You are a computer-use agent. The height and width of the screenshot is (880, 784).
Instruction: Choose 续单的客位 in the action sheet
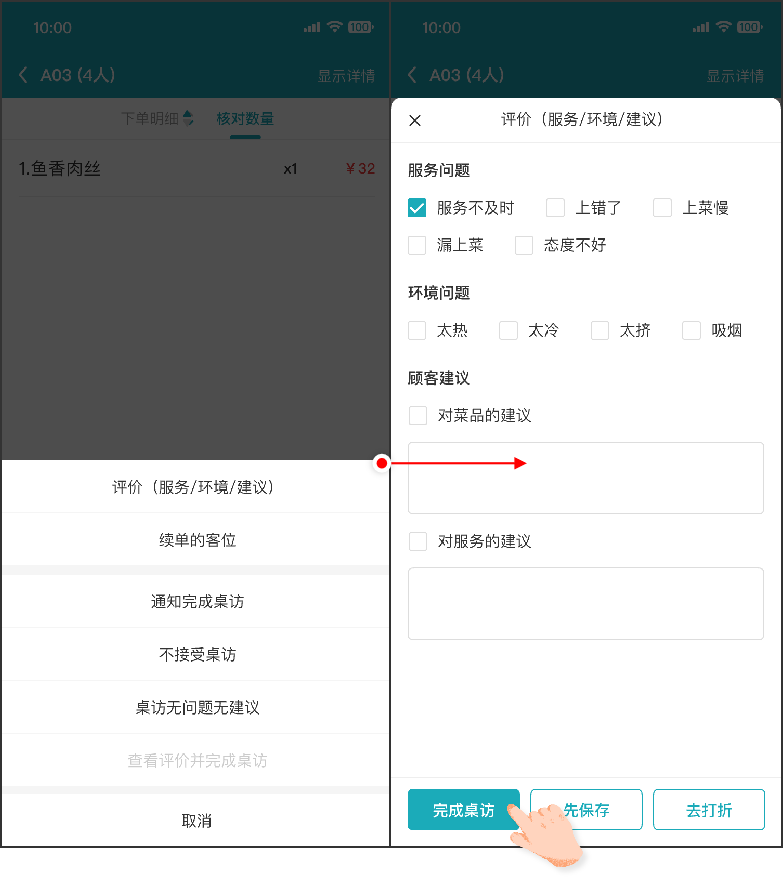click(x=194, y=540)
